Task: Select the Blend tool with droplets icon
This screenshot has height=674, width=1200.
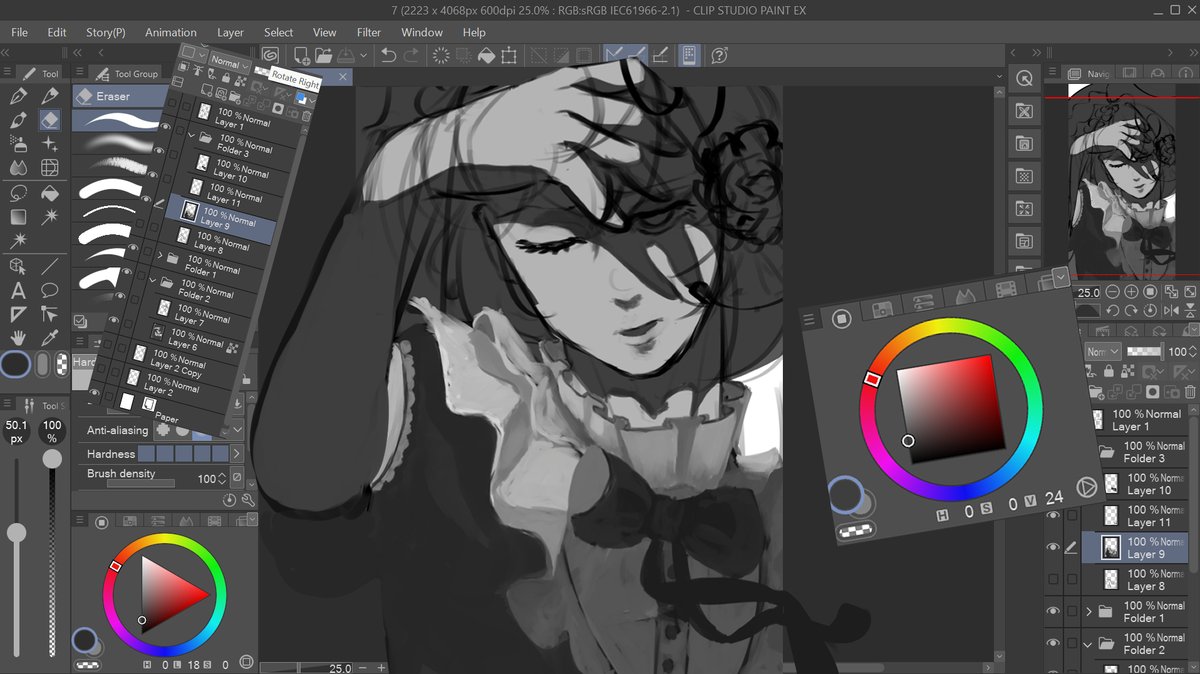Action: pyautogui.click(x=18, y=168)
